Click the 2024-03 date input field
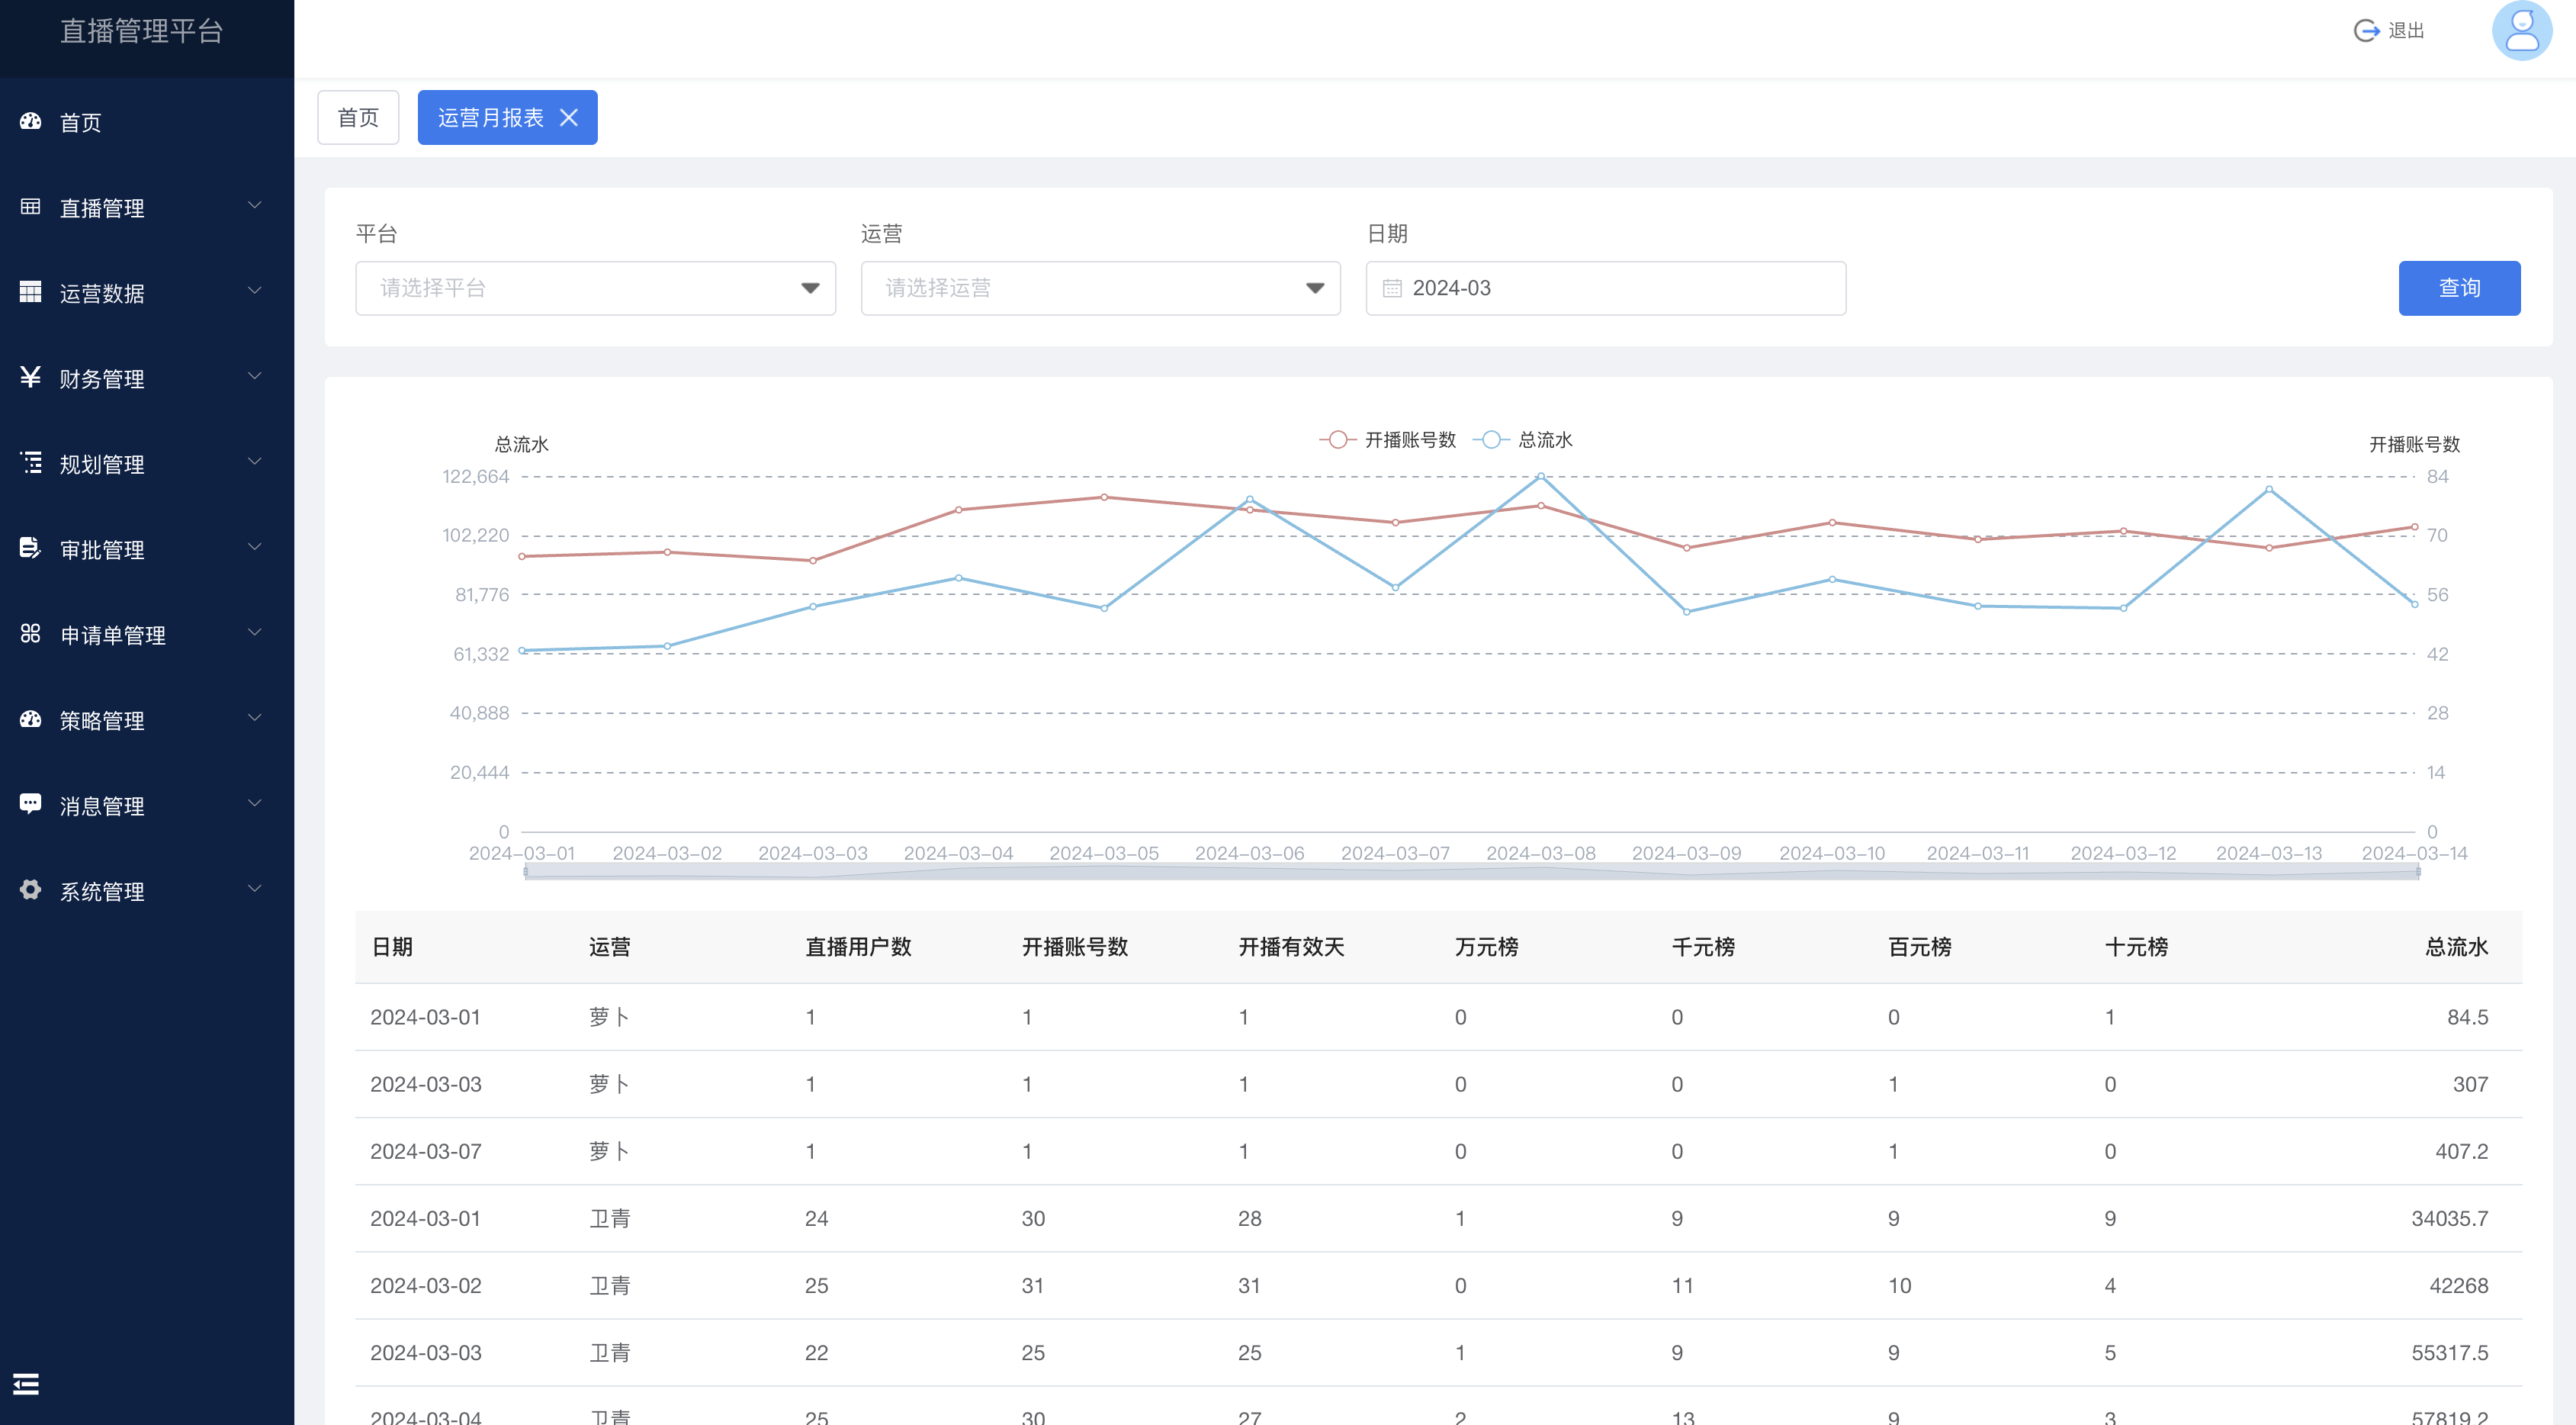The image size is (2576, 1425). pyautogui.click(x=1605, y=289)
